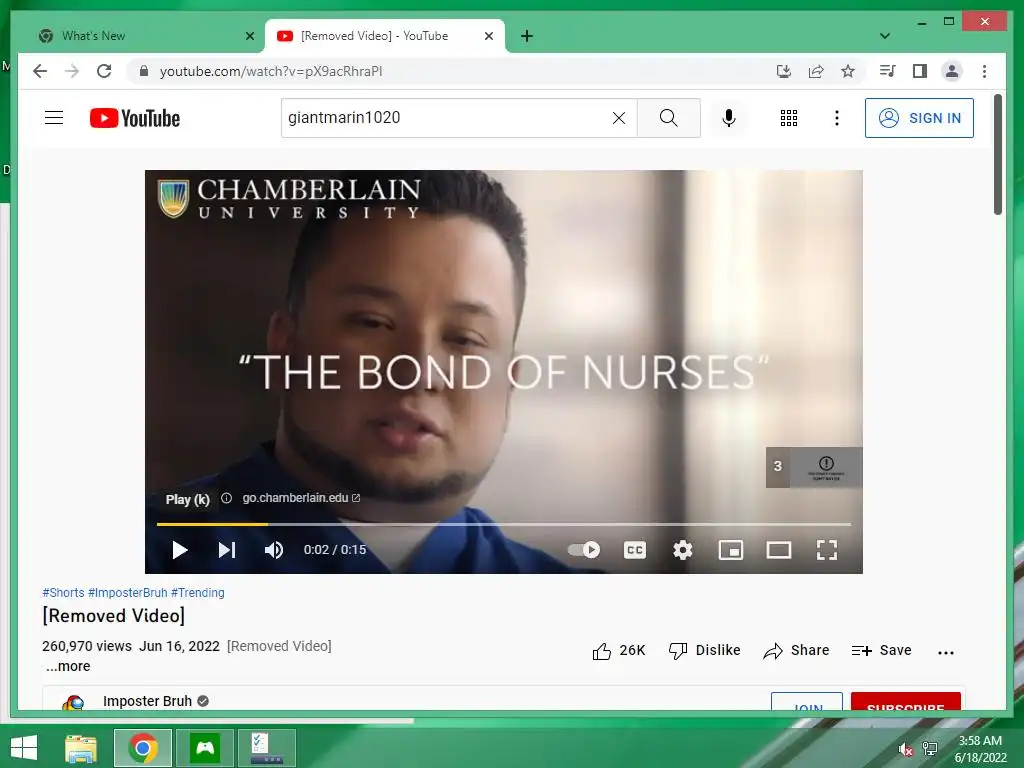Toggle closed captions CC

634,550
